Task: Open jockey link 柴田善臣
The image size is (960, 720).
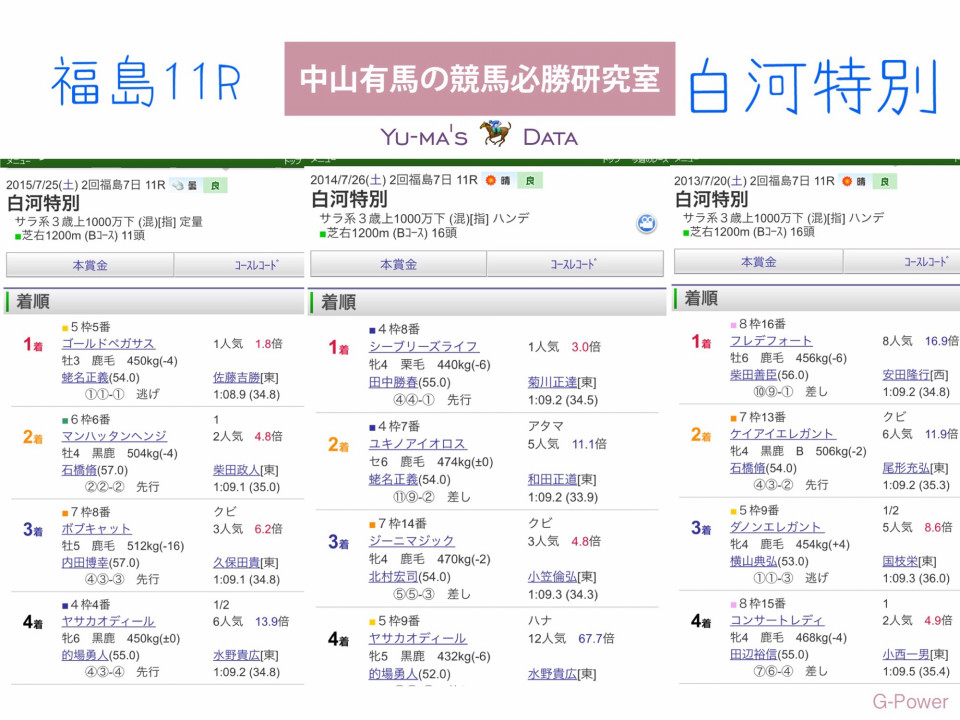Action: [x=754, y=375]
